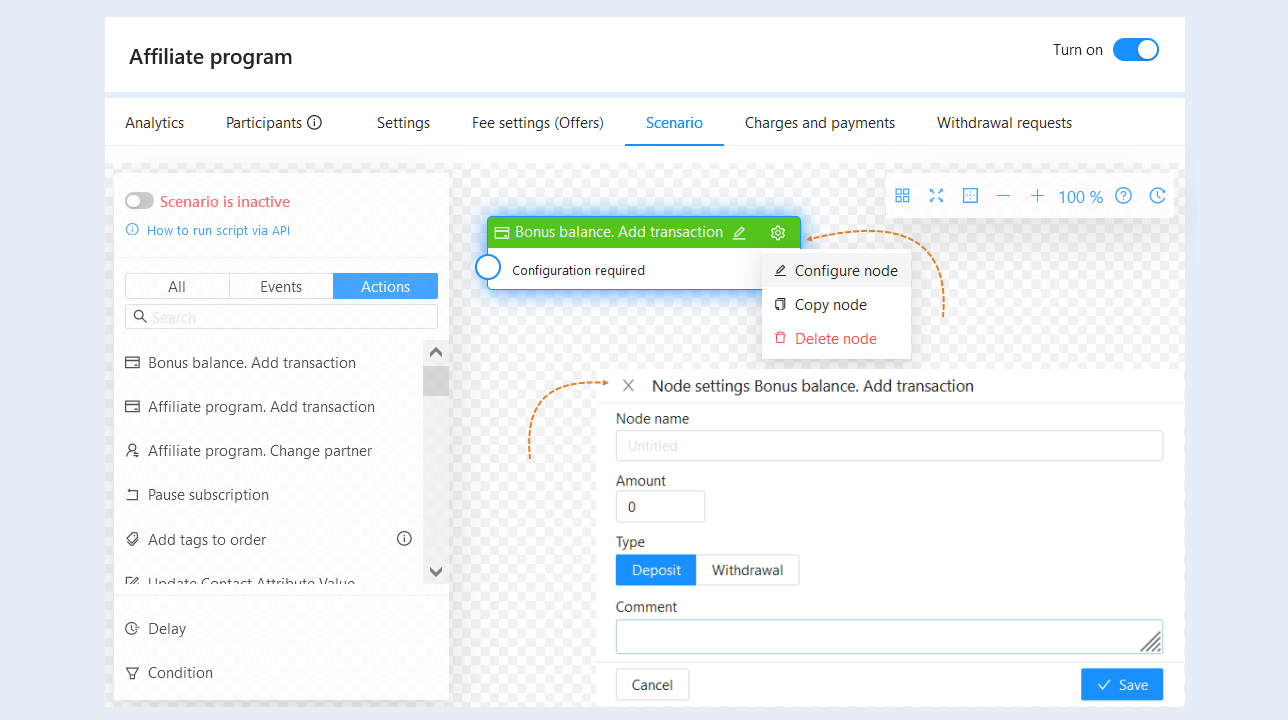This screenshot has width=1288, height=720.
Task: Click the Pause subscription icon
Action: pos(132,495)
